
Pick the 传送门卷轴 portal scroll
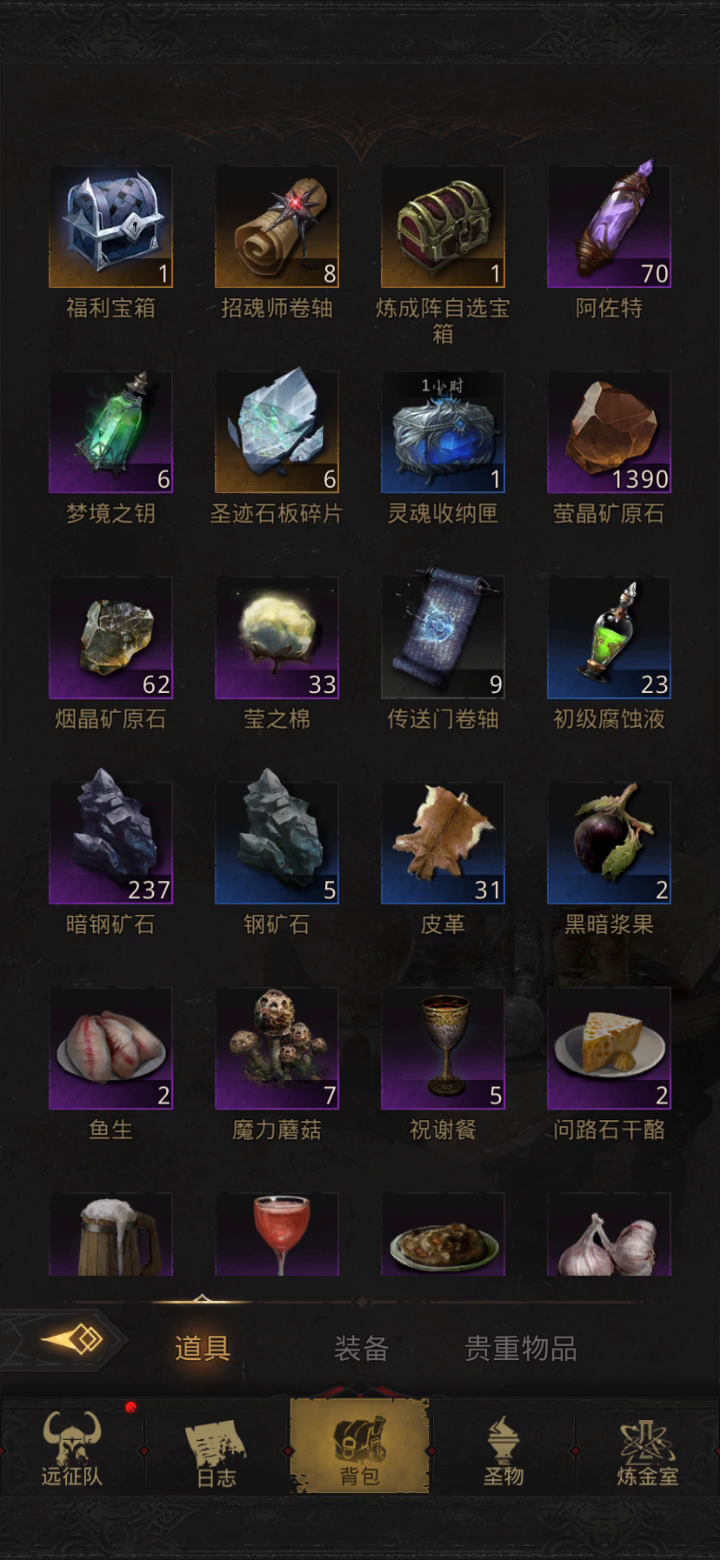point(443,638)
